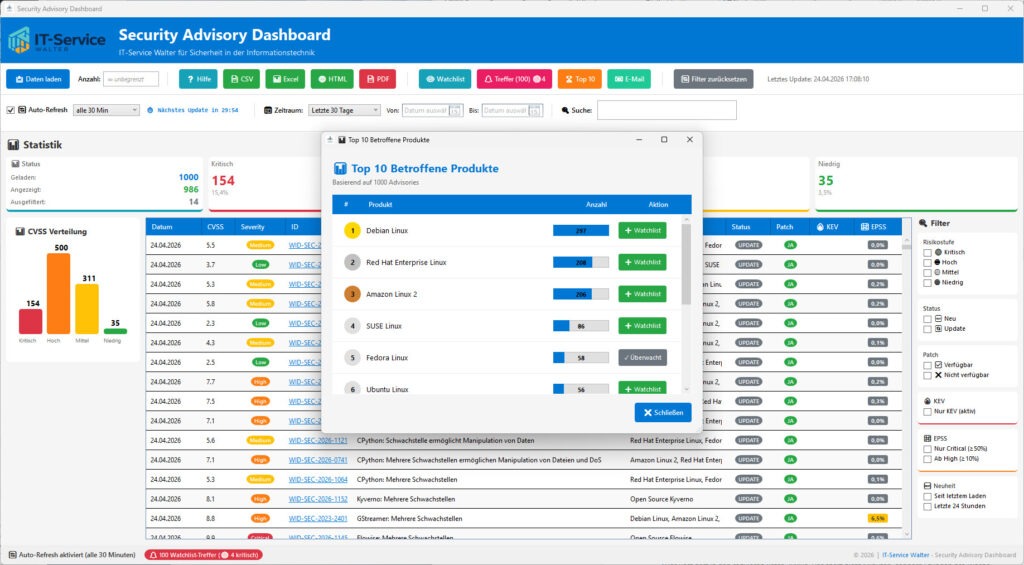
Task: Click yellow Mittel bar in CVSS Verteilung
Action: (87, 309)
